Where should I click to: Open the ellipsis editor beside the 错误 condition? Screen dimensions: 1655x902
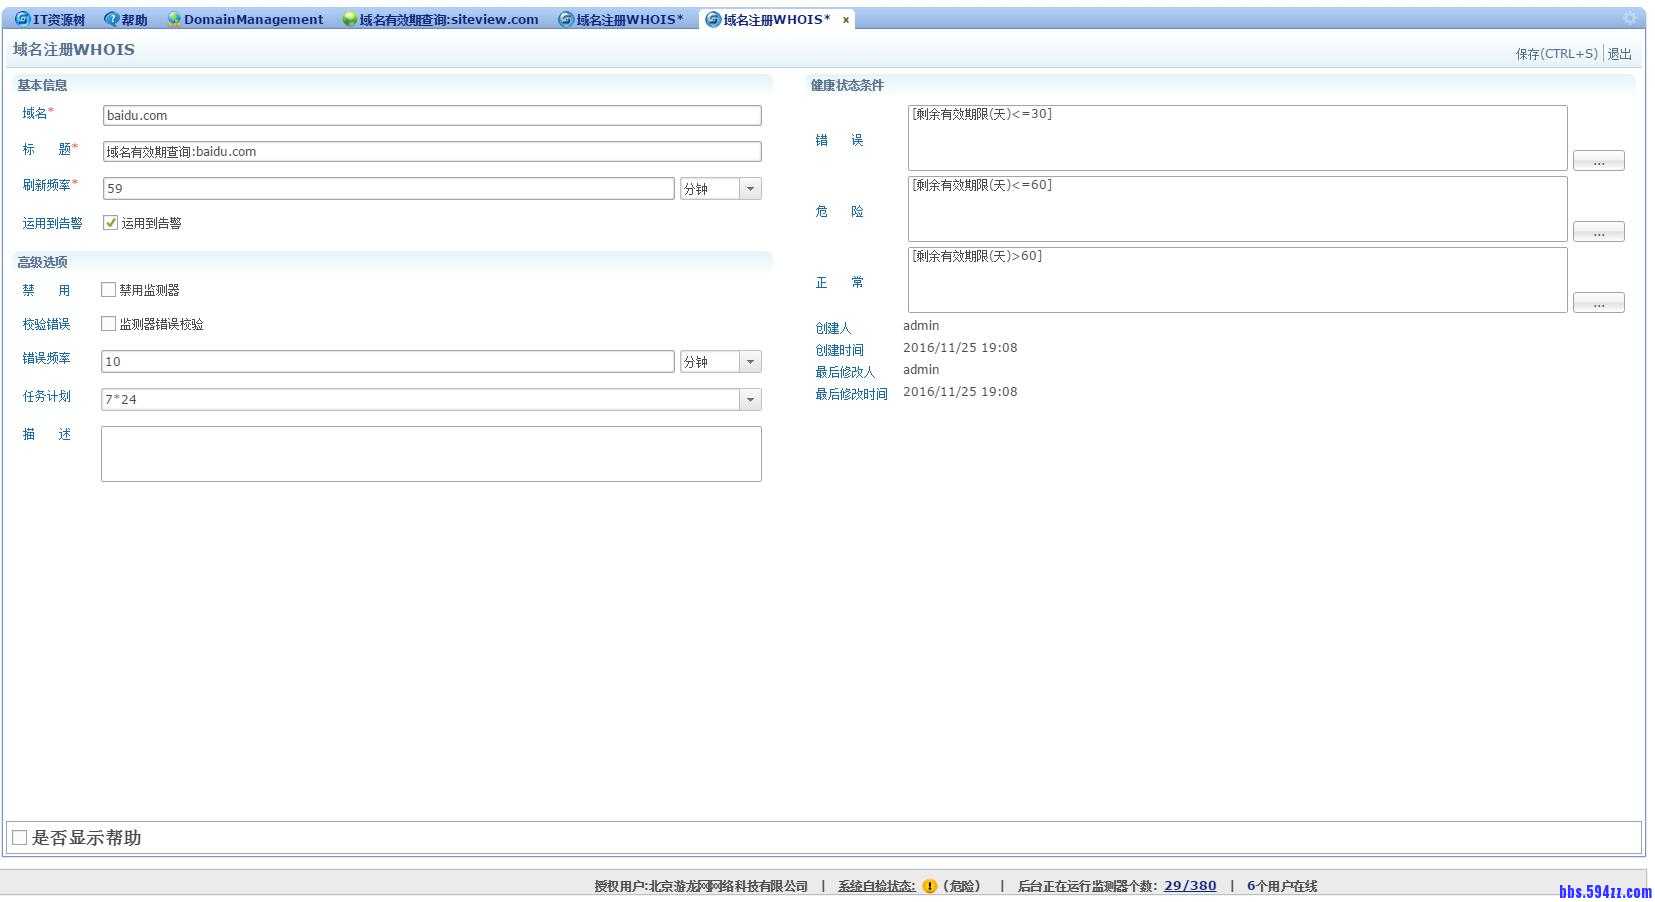(x=1598, y=160)
